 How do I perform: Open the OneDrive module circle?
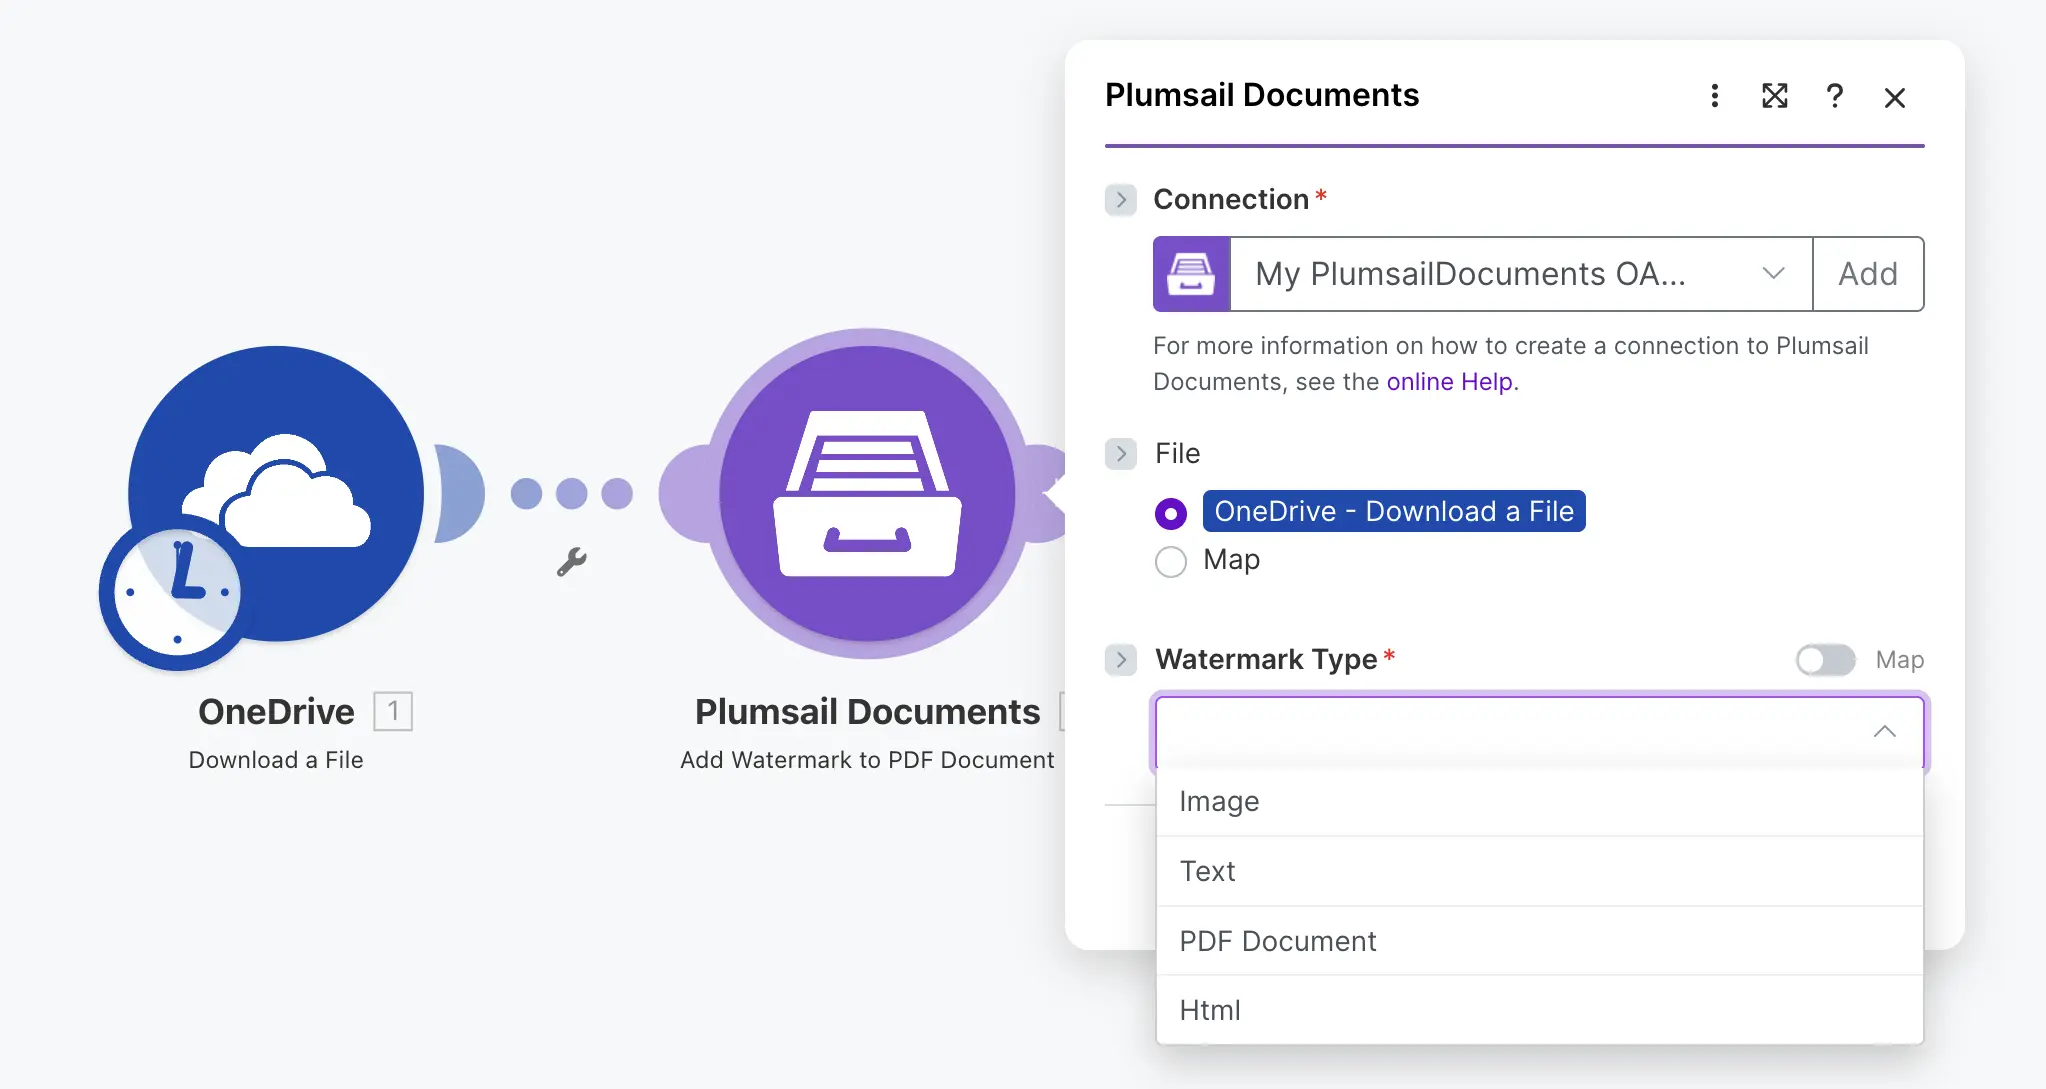(276, 493)
